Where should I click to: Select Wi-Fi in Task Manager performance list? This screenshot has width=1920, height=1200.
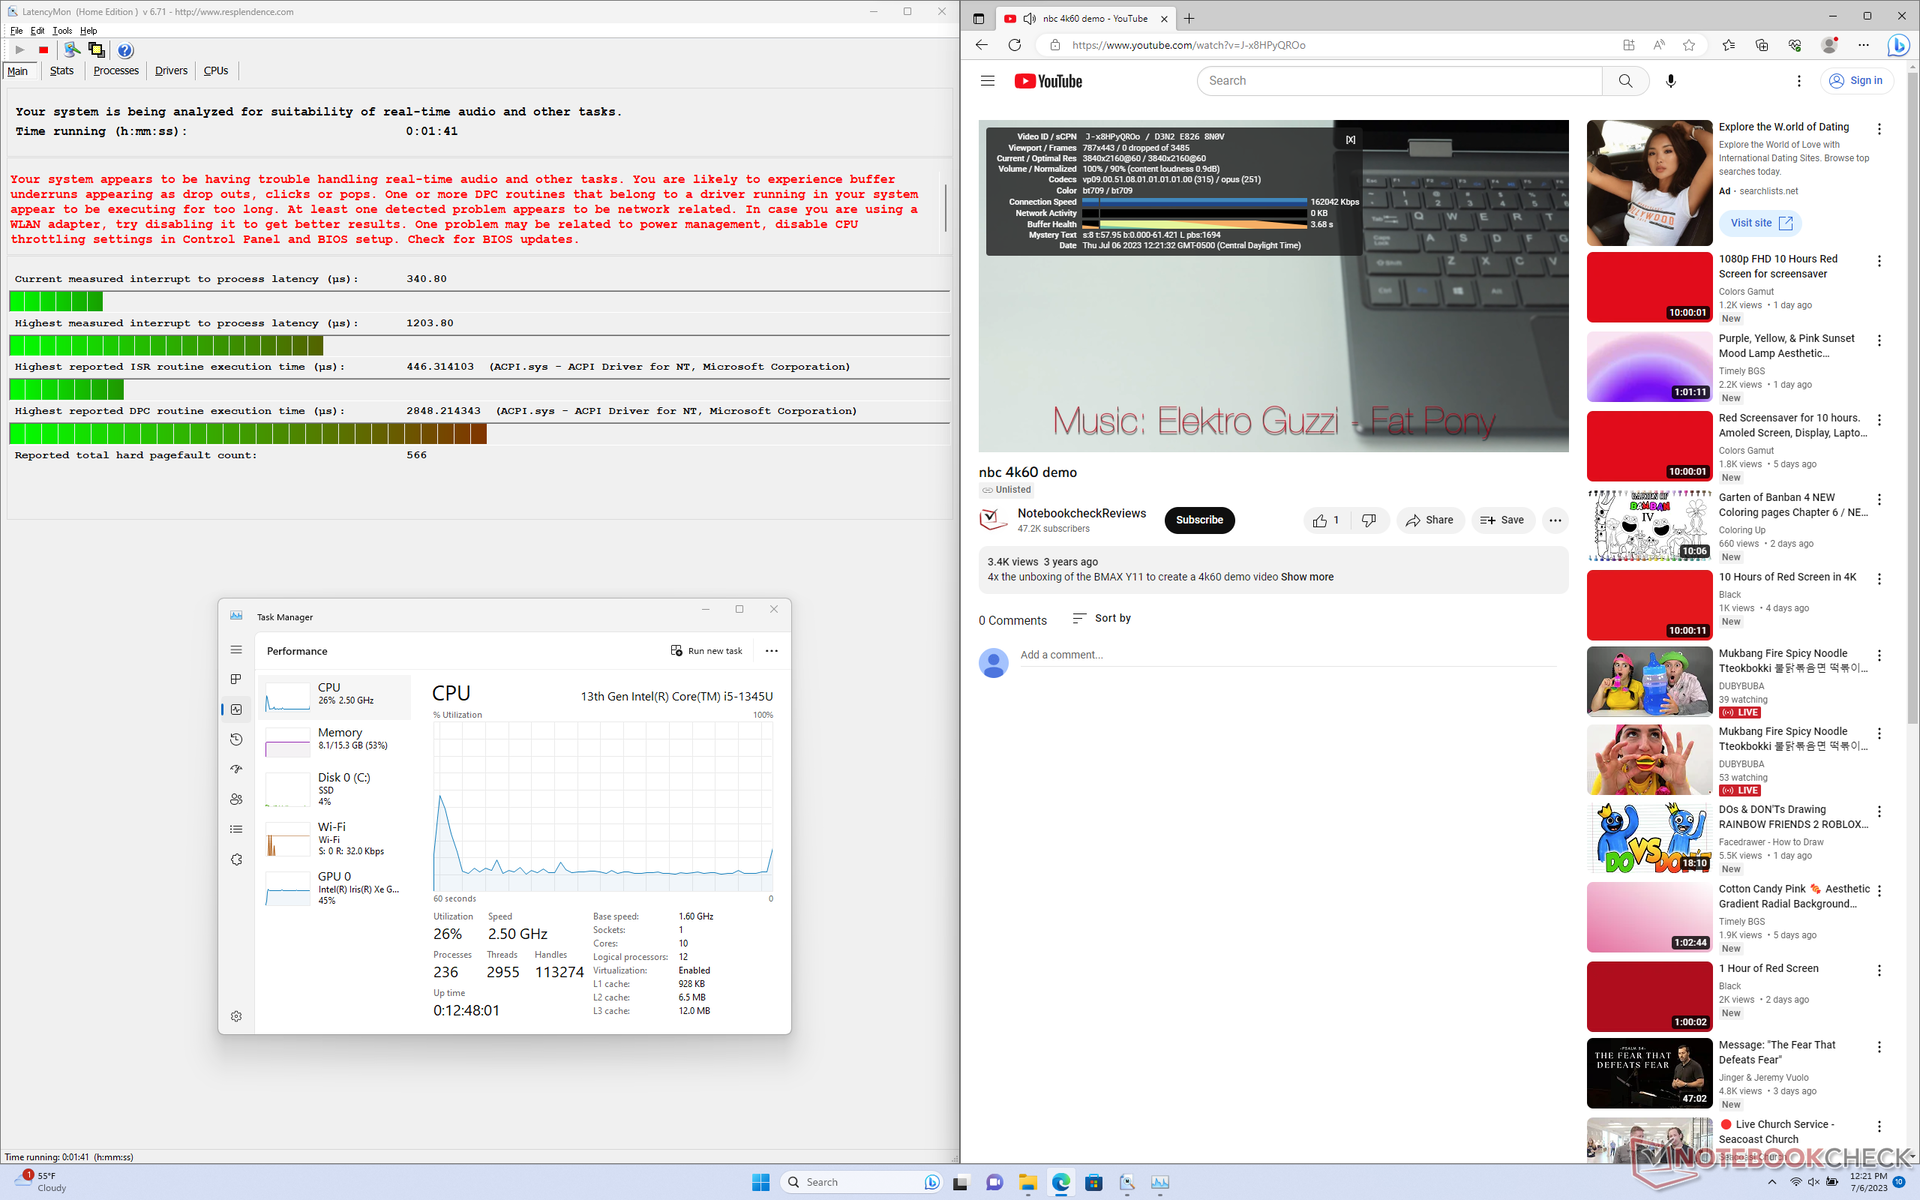(x=335, y=838)
